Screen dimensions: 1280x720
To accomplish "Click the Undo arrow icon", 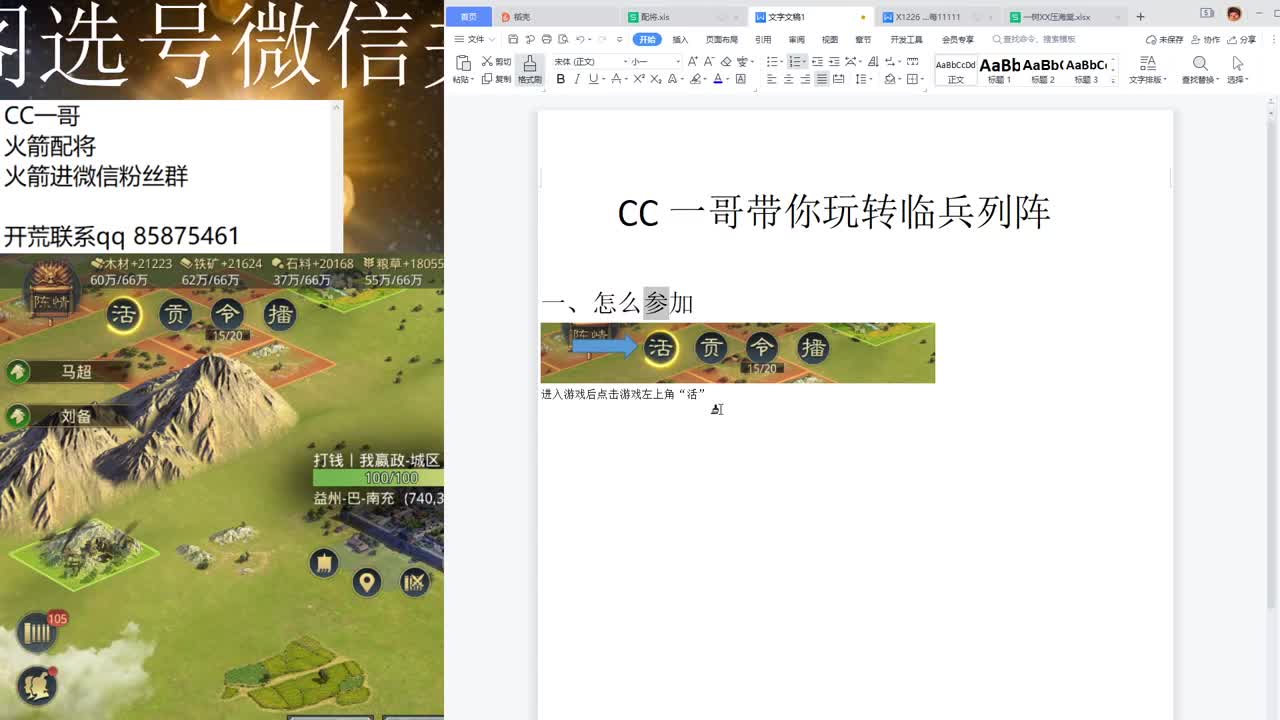I will pyautogui.click(x=580, y=39).
